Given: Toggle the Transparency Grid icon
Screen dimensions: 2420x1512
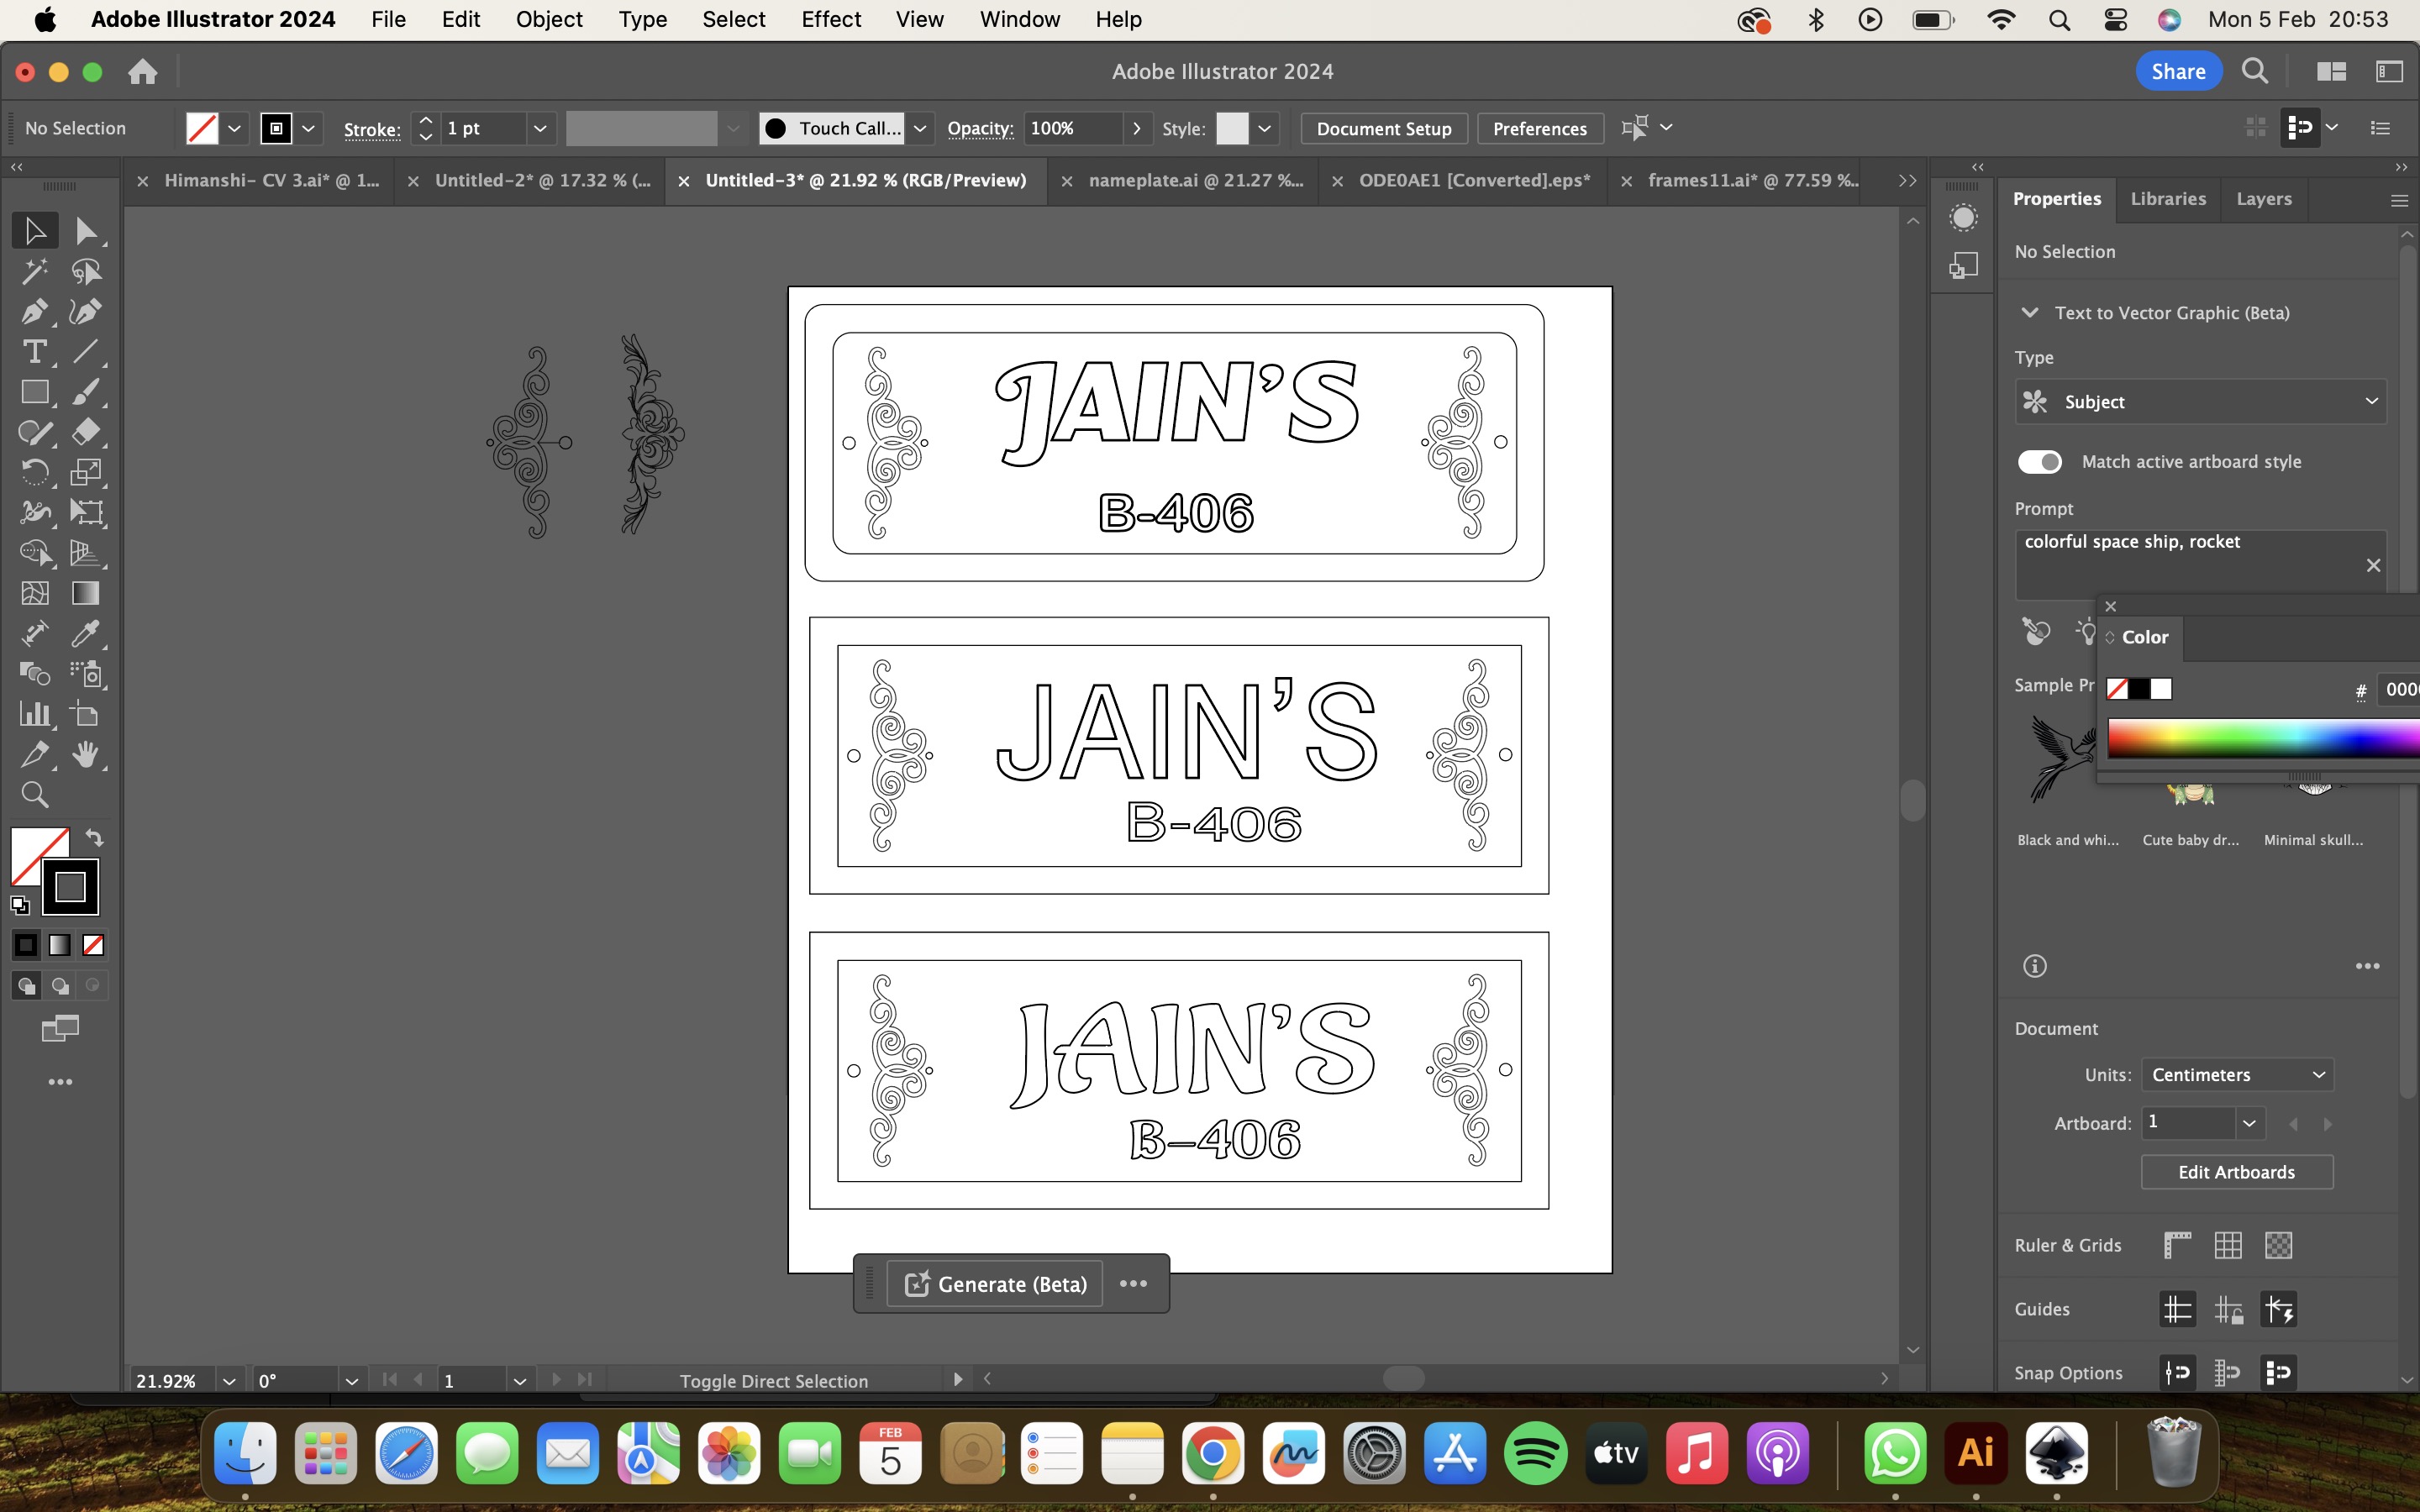Looking at the screenshot, I should 2279,1245.
